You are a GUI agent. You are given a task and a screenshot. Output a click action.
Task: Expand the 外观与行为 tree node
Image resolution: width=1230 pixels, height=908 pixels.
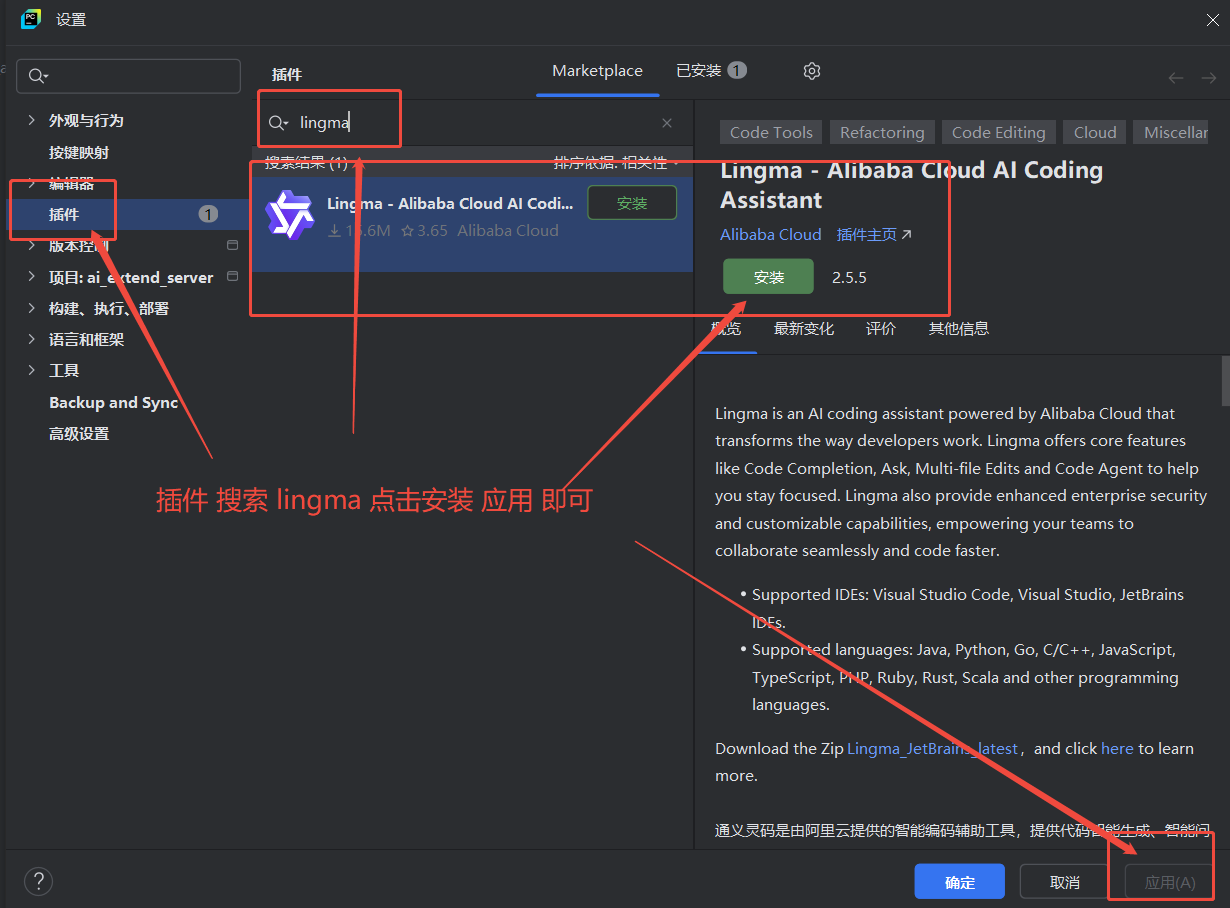31,120
